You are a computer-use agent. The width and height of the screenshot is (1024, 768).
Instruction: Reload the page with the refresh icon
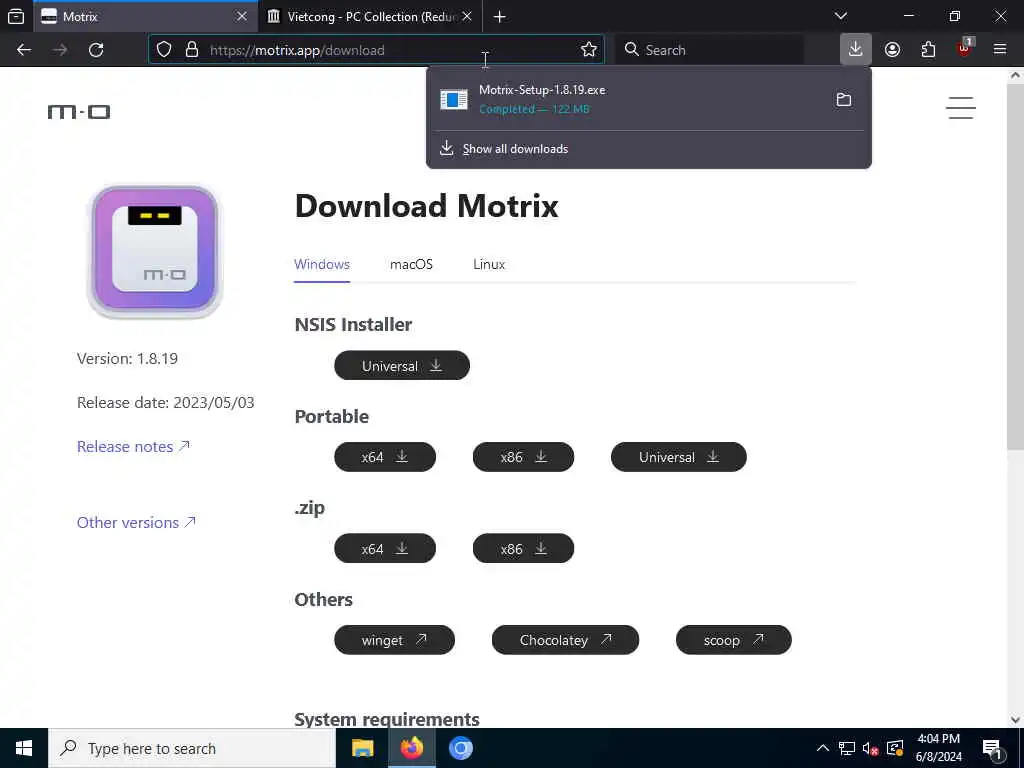point(96,50)
